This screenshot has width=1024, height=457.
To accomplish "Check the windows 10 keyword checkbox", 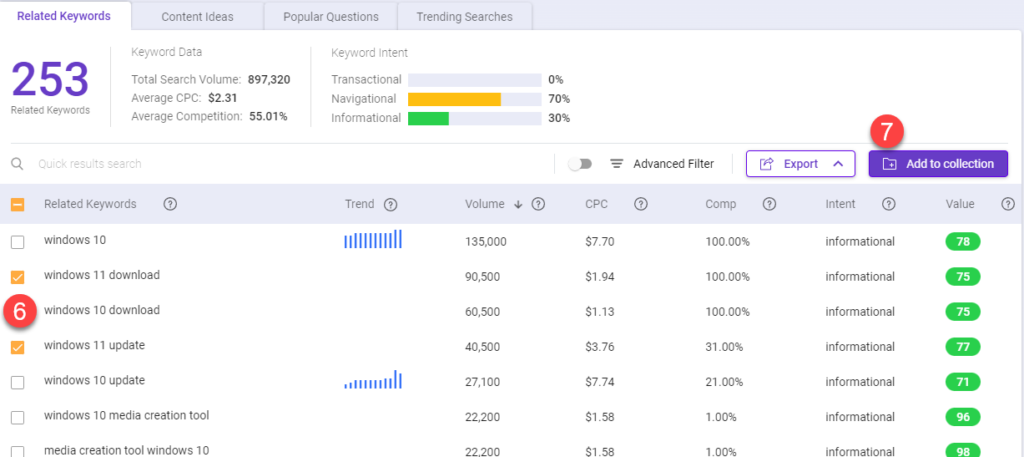I will [18, 242].
